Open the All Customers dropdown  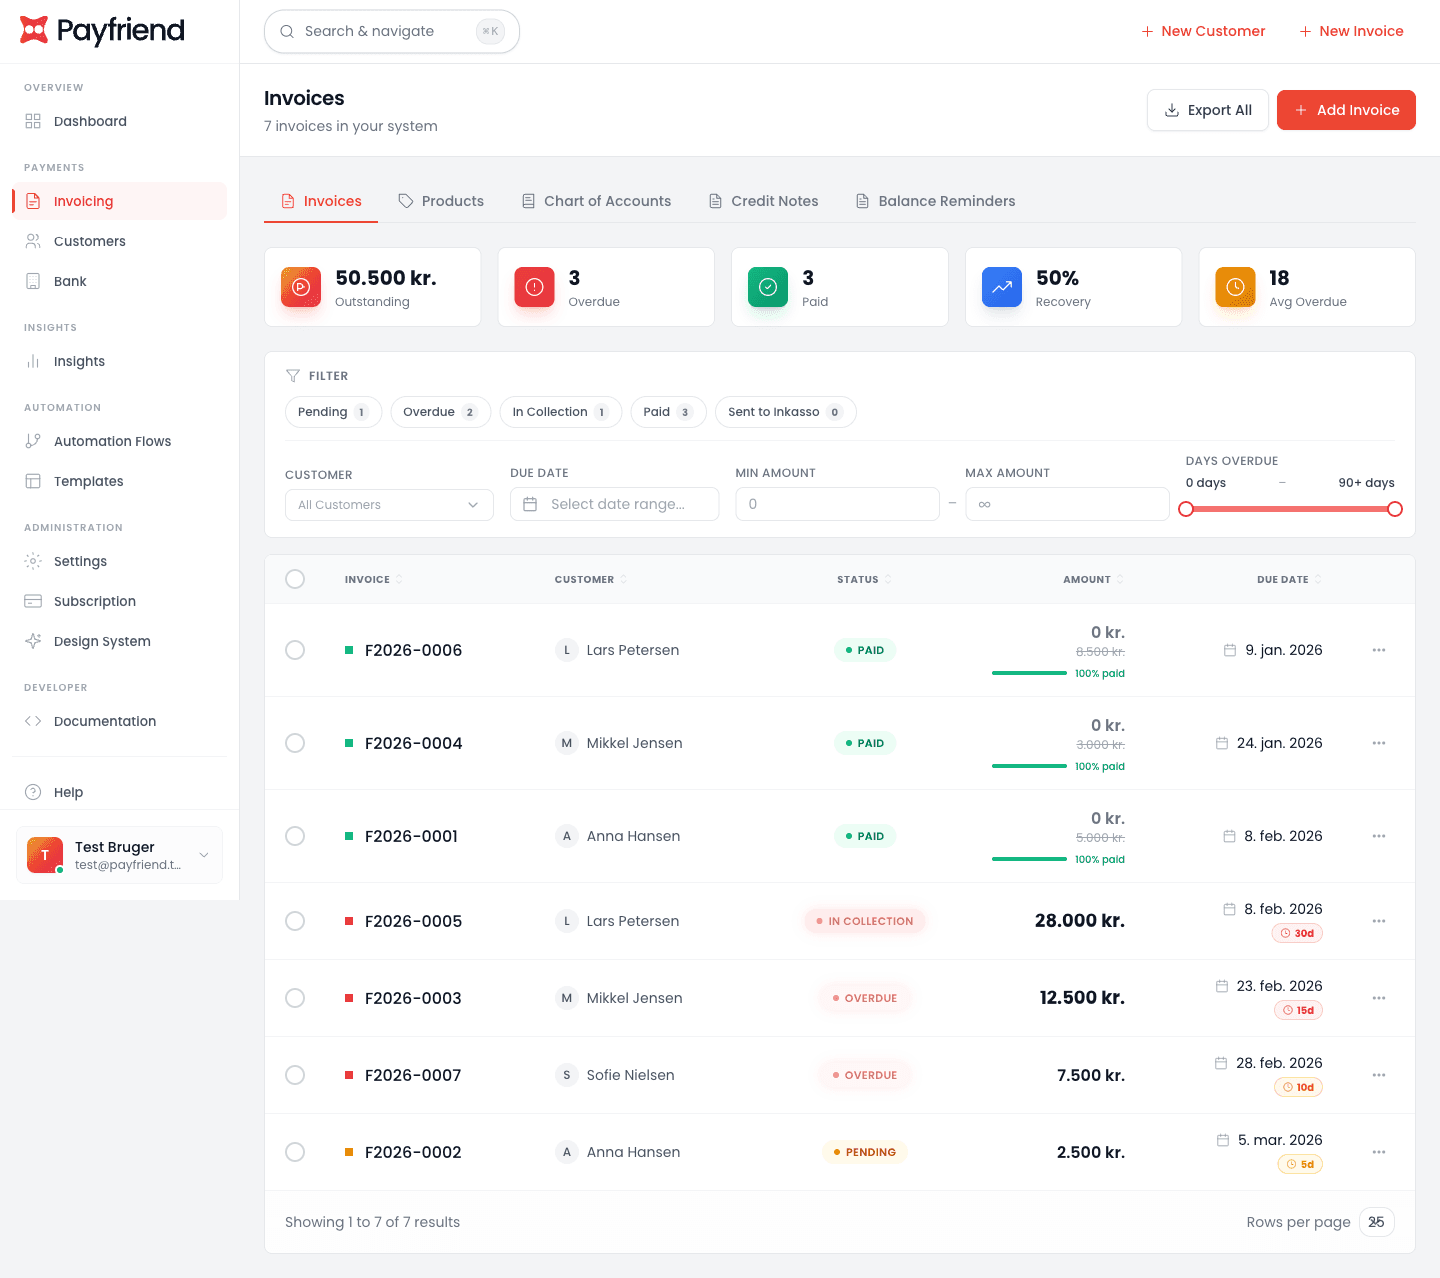[389, 505]
